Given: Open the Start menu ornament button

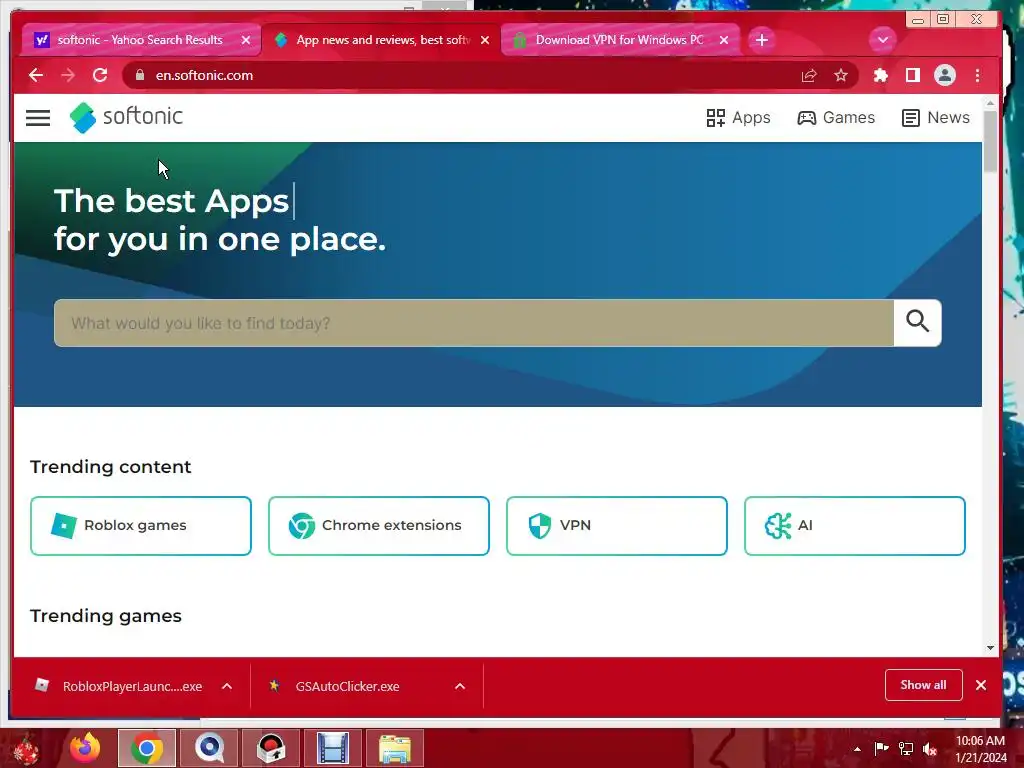Looking at the screenshot, I should point(26,748).
